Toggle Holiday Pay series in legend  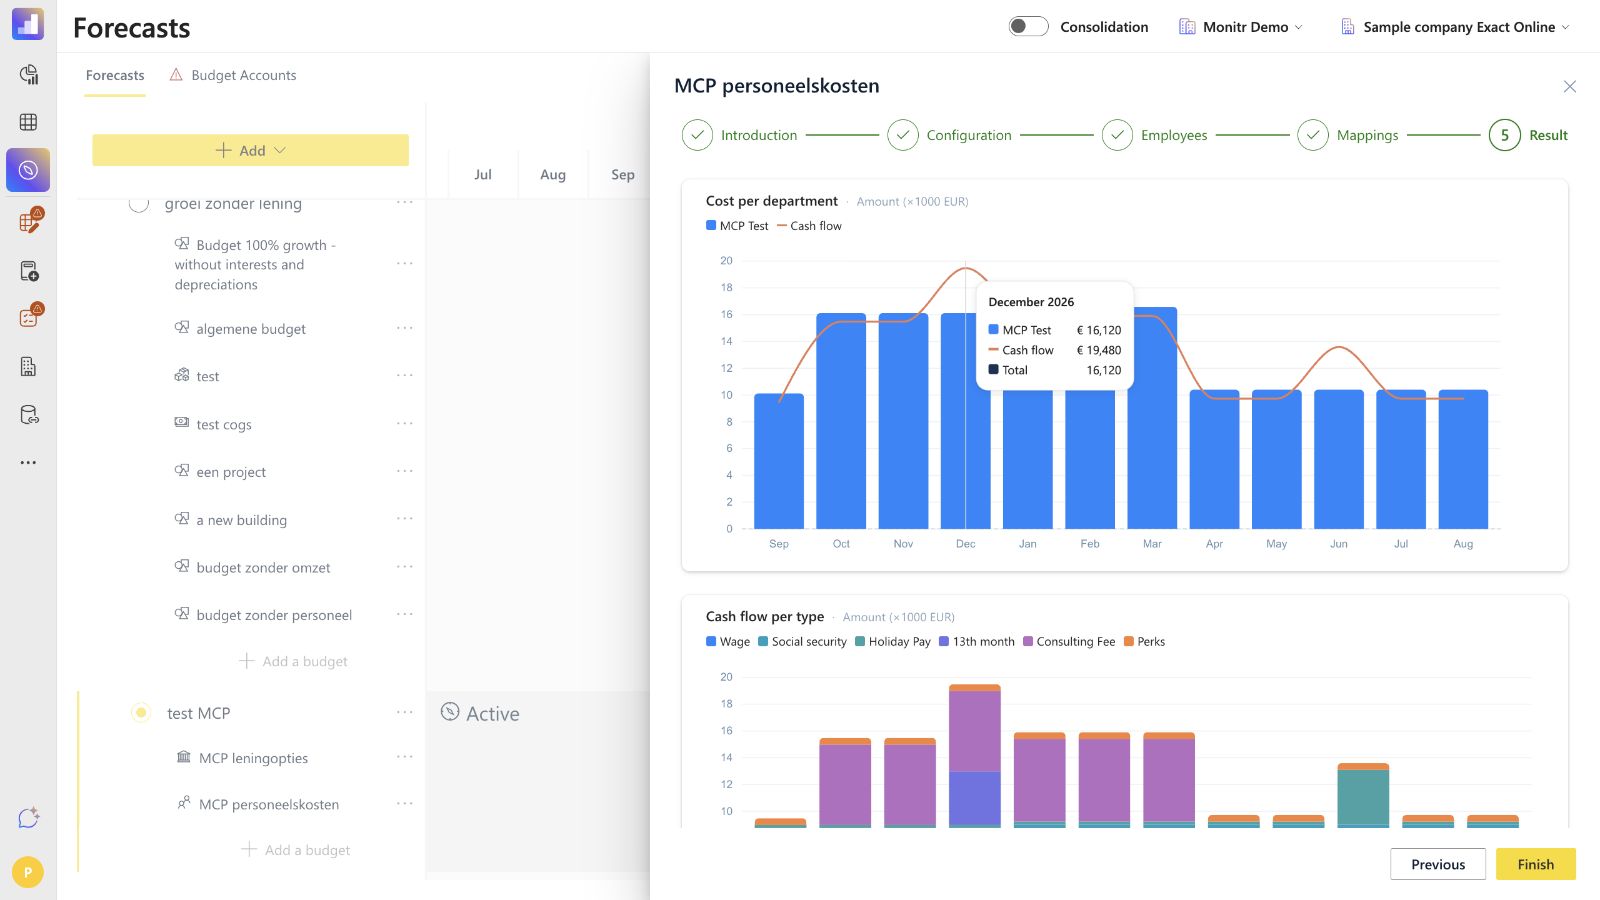point(893,642)
